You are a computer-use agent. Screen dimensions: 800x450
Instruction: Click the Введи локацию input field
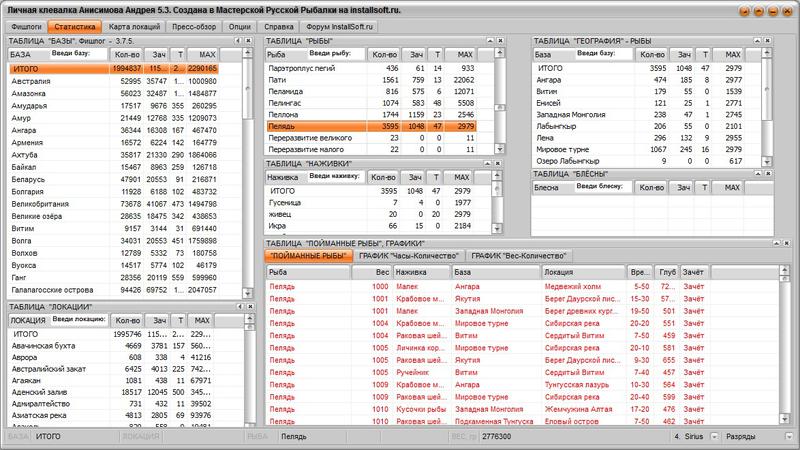point(79,319)
